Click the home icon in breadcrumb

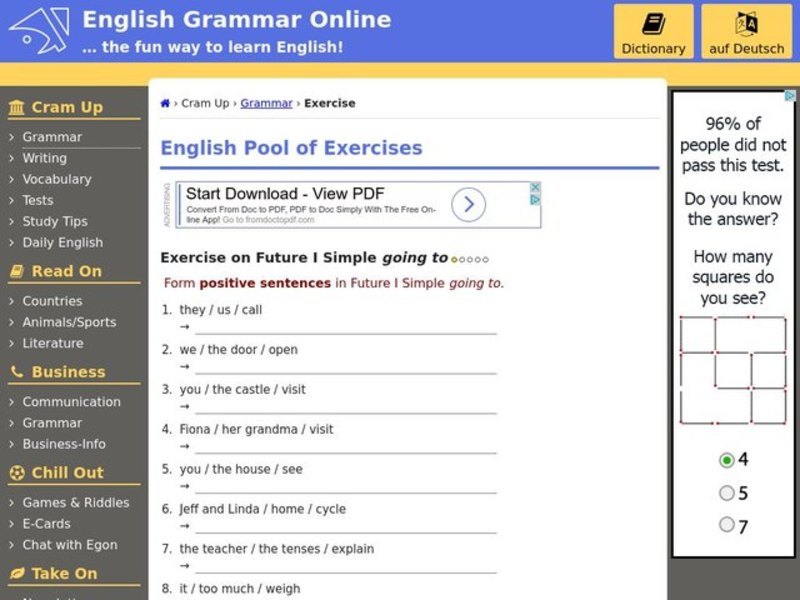click(165, 103)
